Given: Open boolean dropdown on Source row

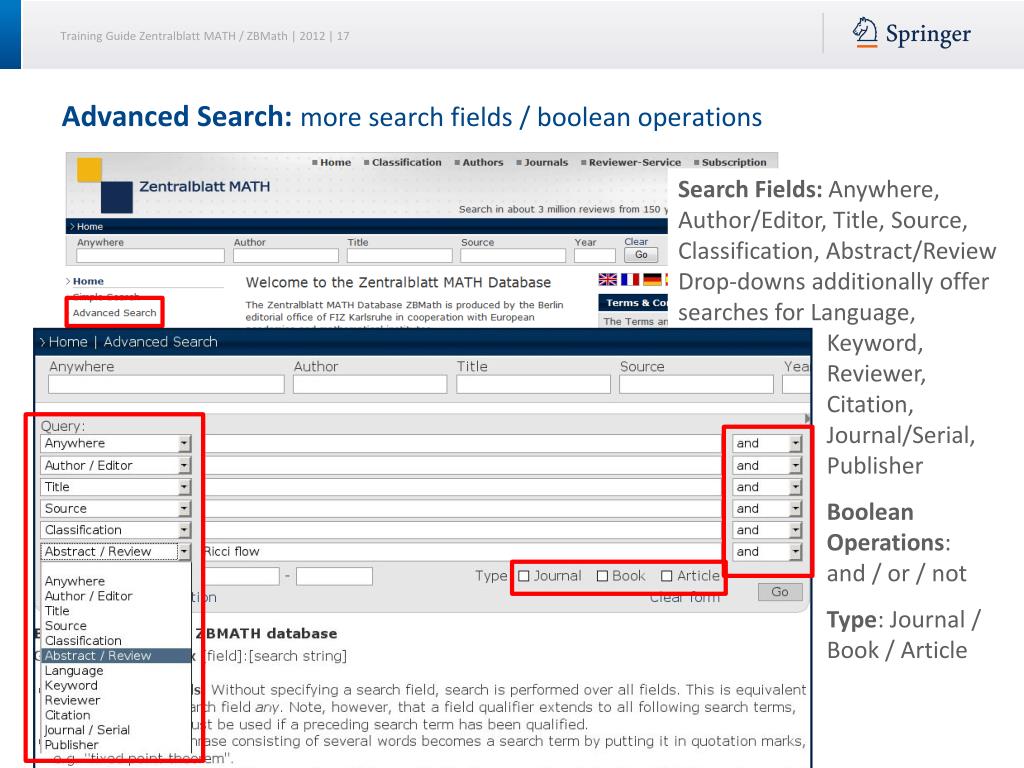Looking at the screenshot, I should (795, 509).
